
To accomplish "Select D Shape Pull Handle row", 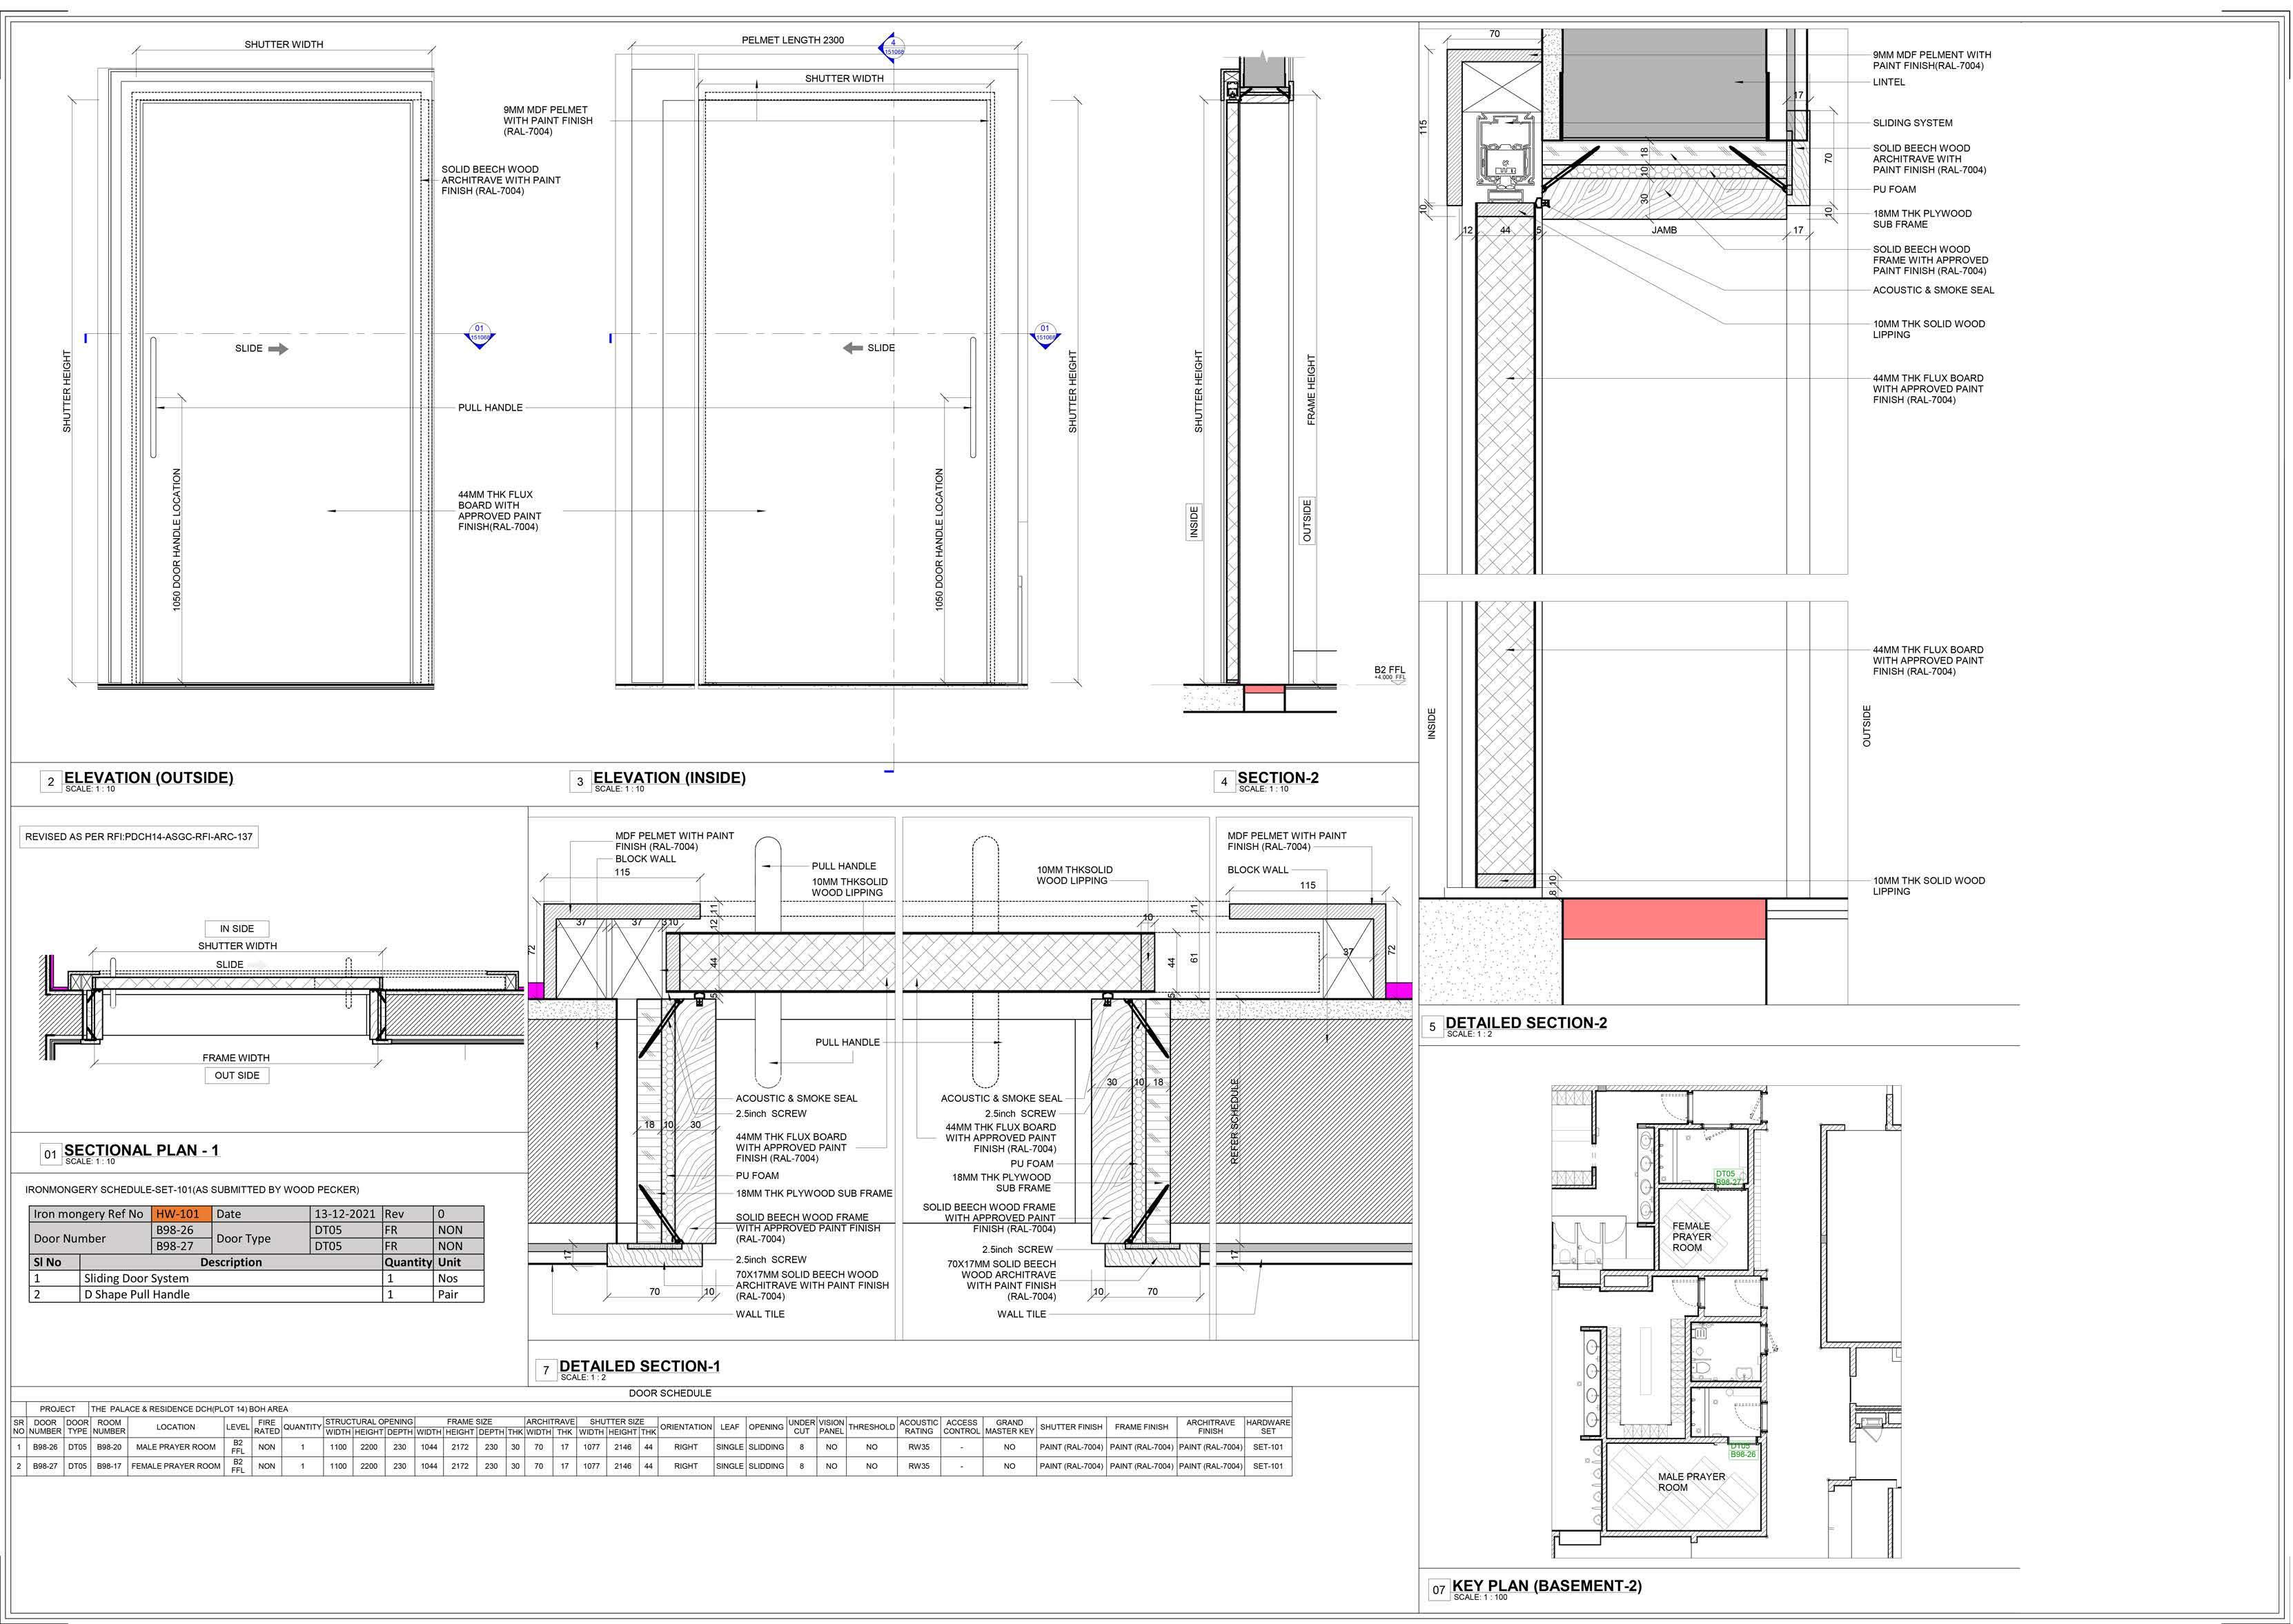I will (256, 1294).
